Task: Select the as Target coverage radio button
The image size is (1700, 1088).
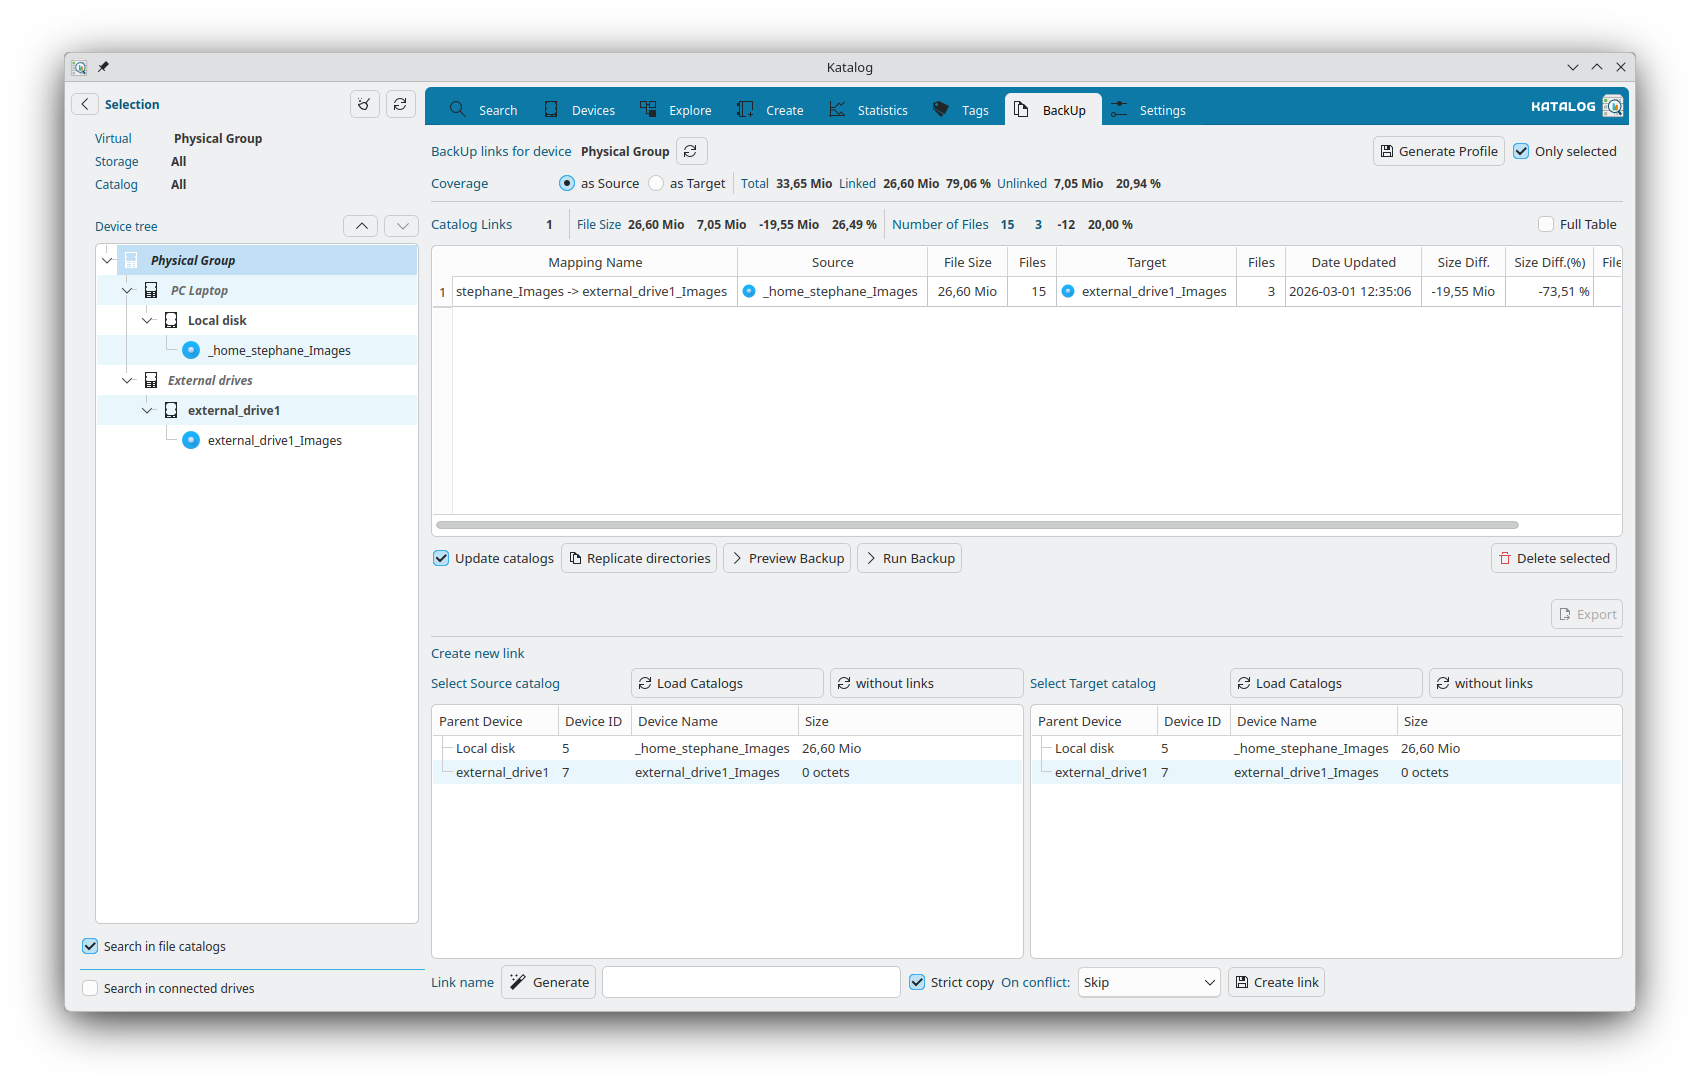Action: 656,183
